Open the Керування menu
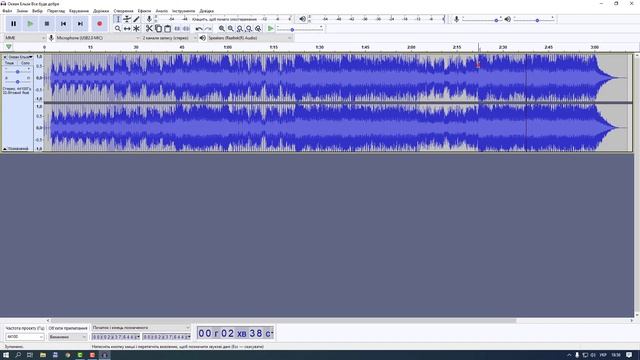 coord(79,11)
